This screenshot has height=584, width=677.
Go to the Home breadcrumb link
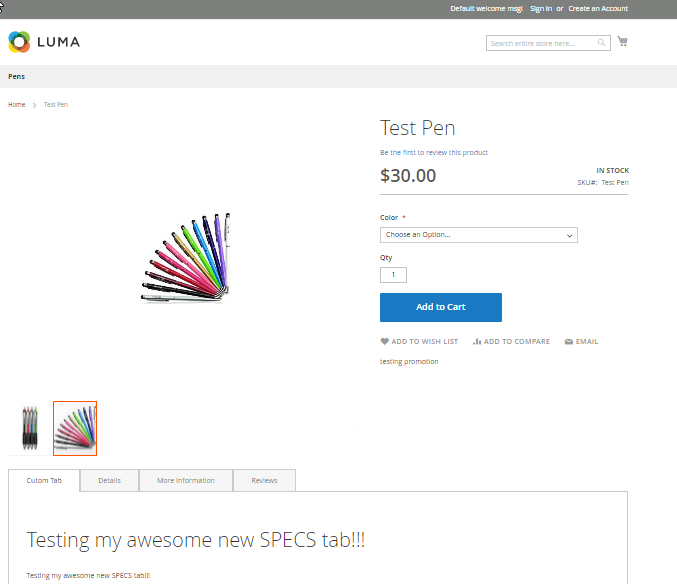point(17,105)
